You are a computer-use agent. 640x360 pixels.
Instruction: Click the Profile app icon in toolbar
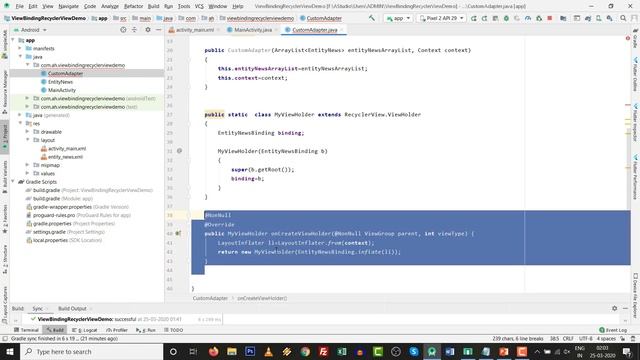pos(528,18)
